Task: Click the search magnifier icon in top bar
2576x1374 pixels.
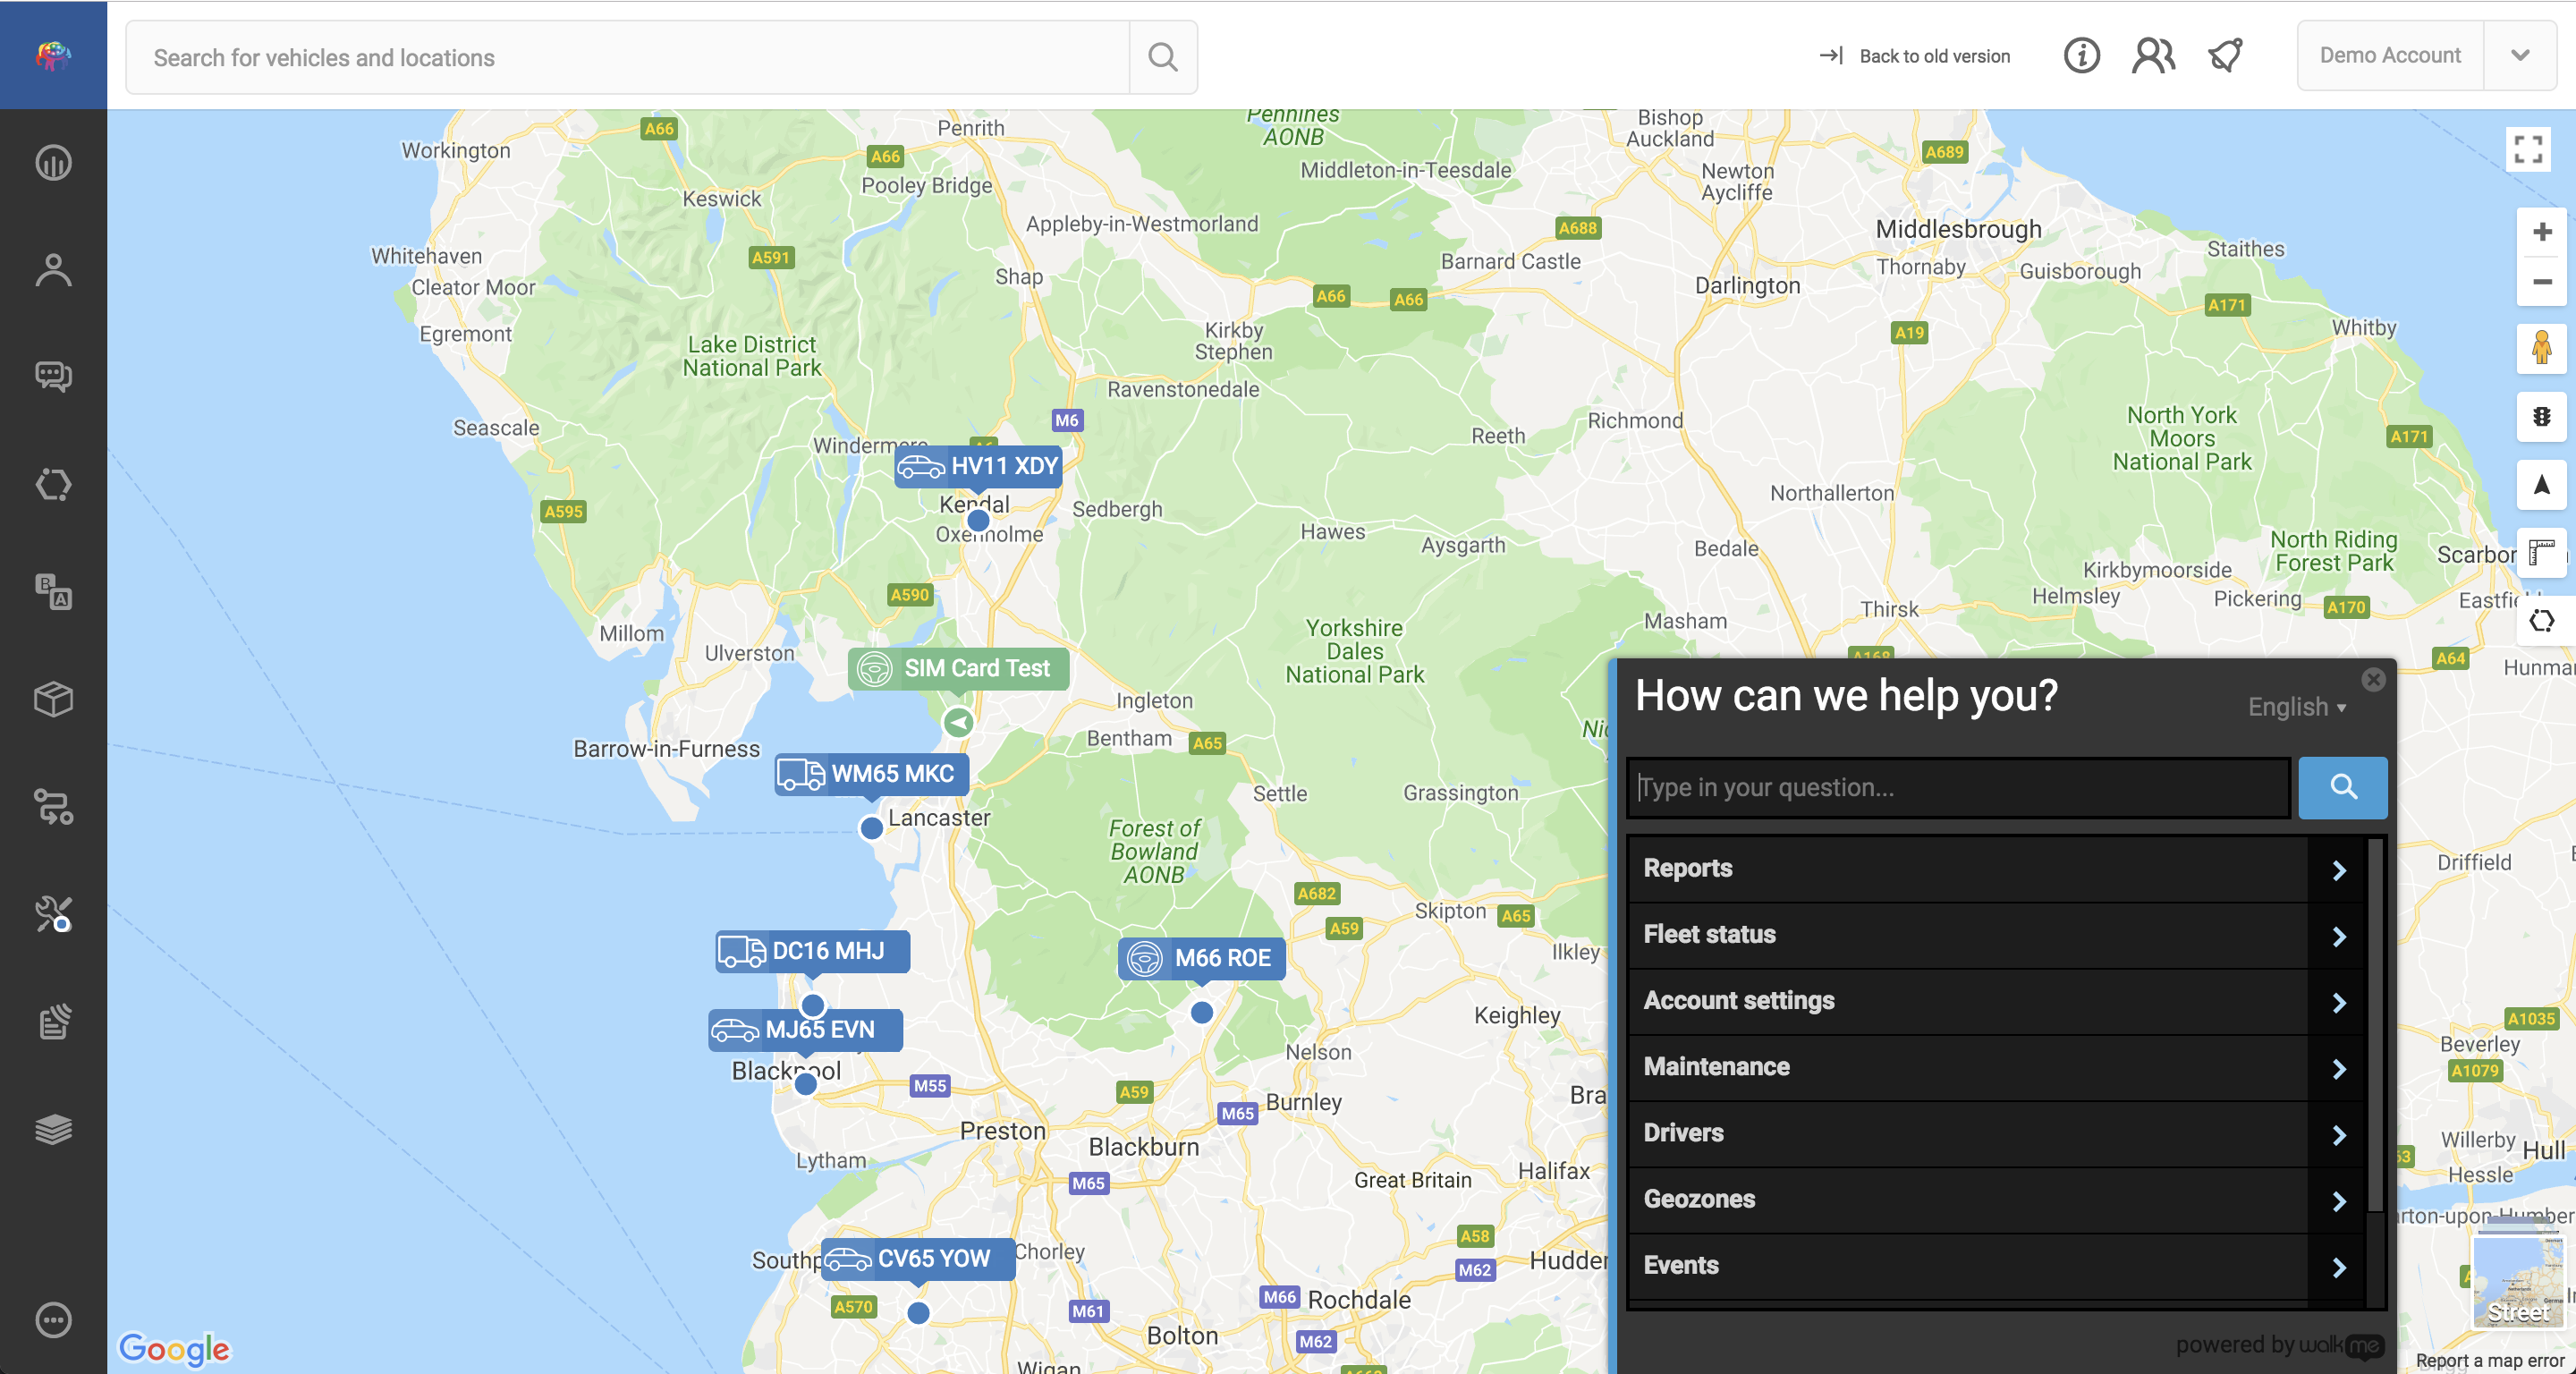Action: click(x=1162, y=57)
